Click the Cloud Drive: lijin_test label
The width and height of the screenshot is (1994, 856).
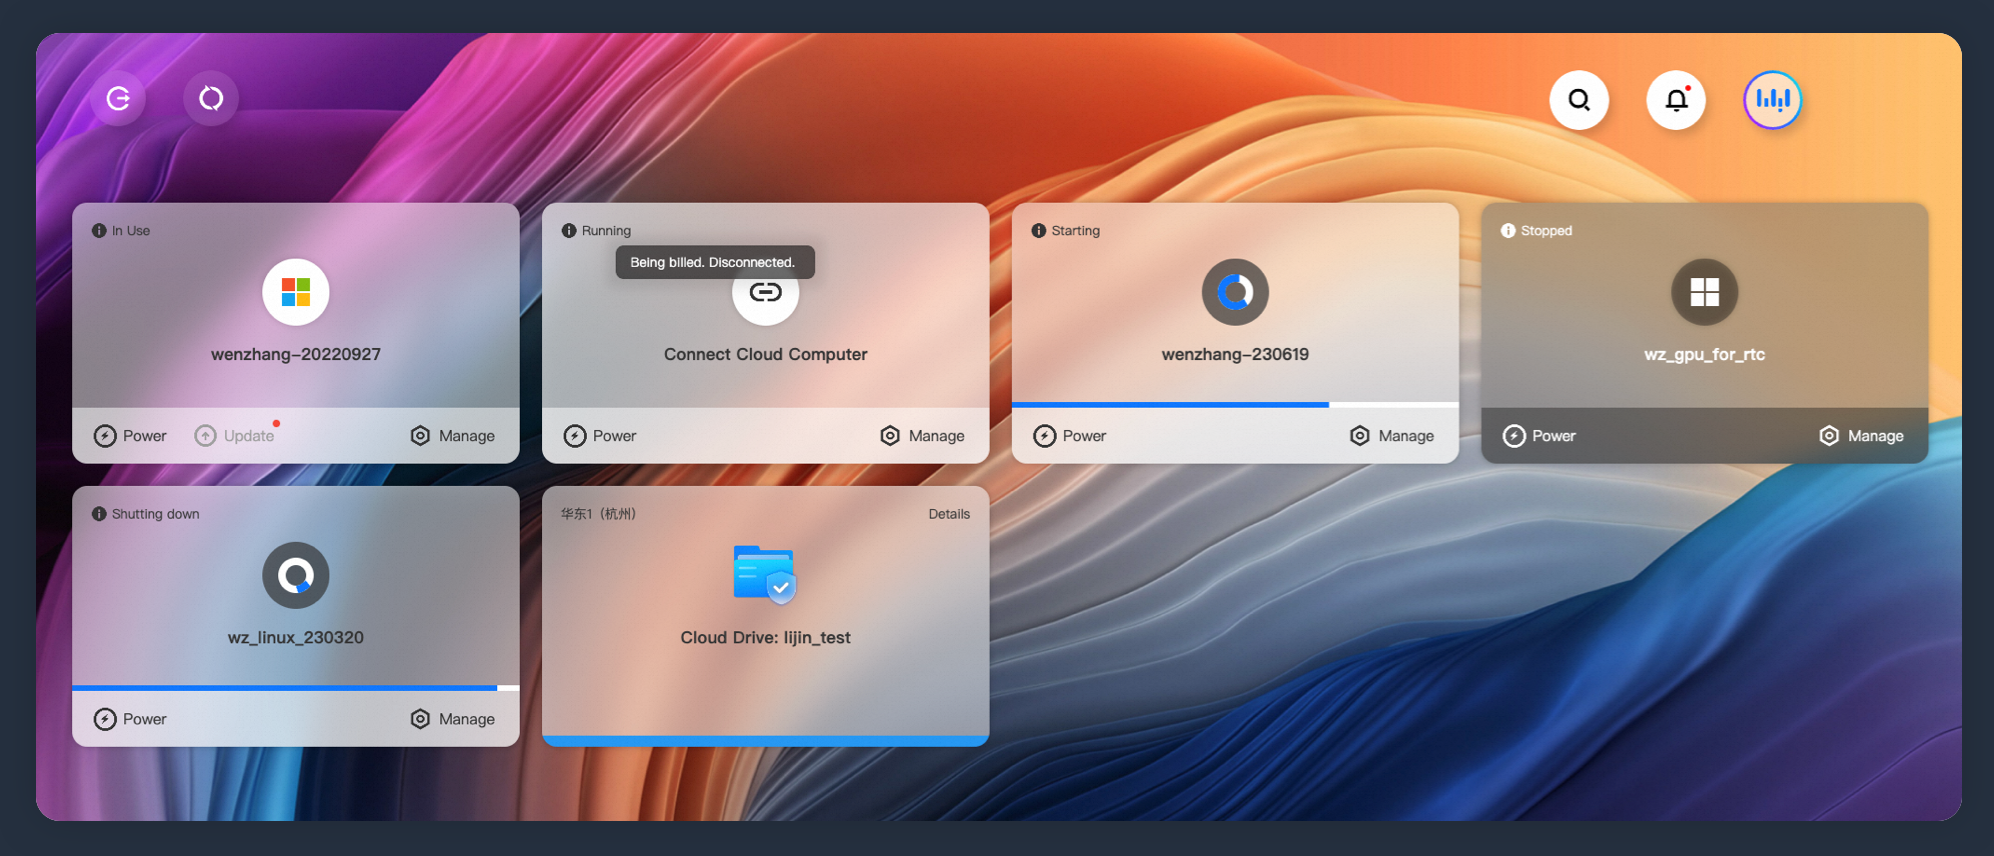pos(766,638)
